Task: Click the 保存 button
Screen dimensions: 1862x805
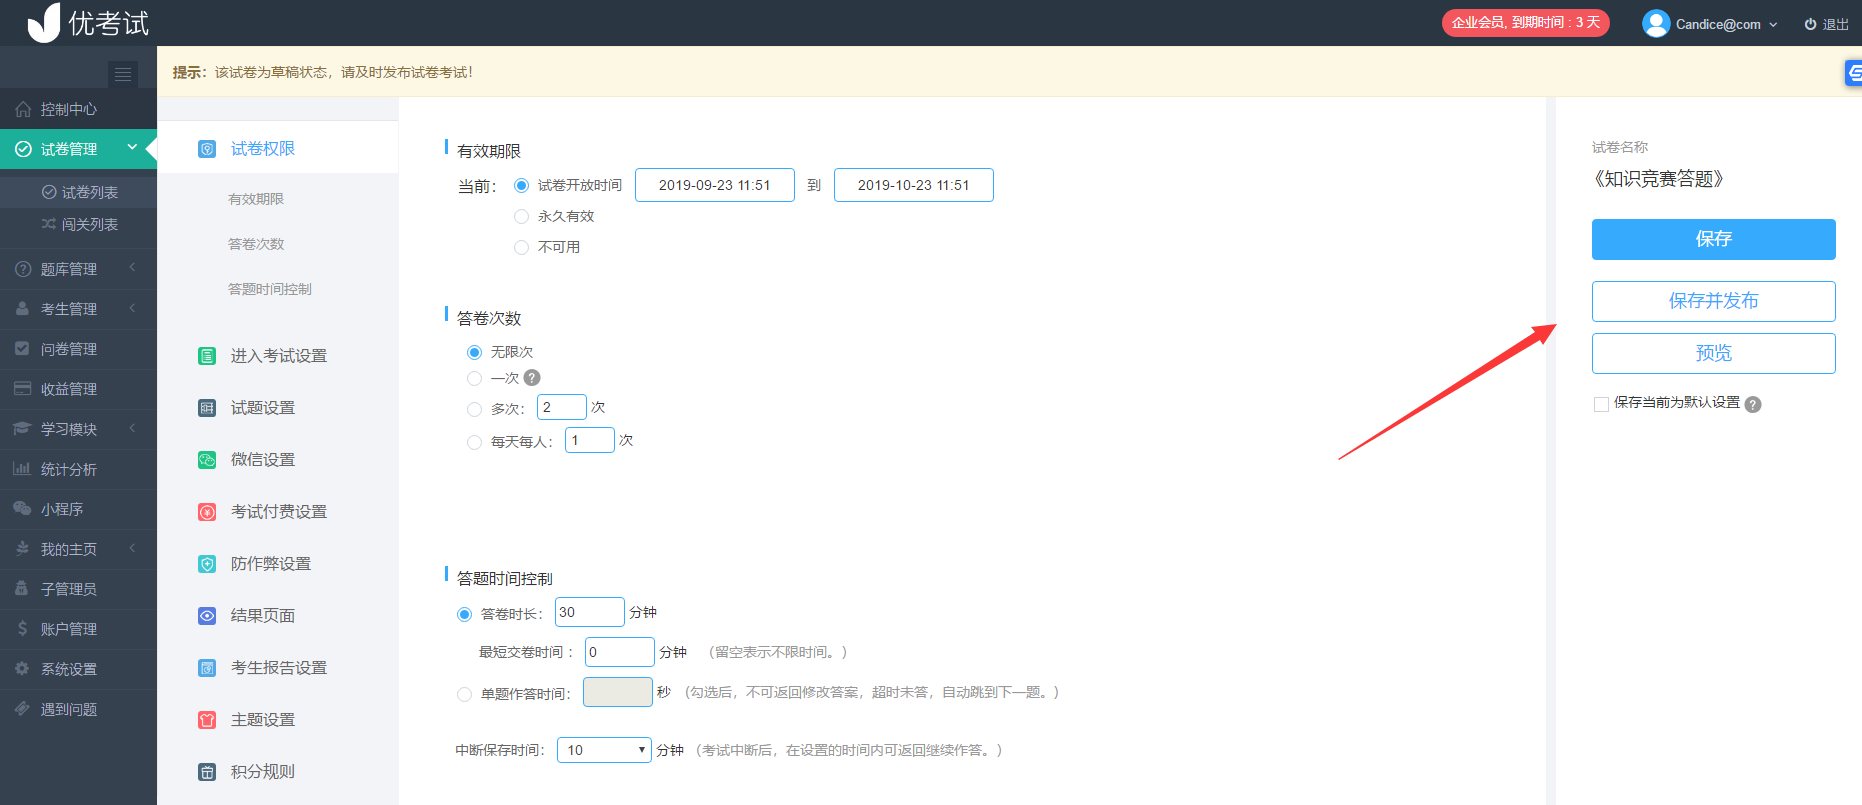Action: pos(1713,239)
